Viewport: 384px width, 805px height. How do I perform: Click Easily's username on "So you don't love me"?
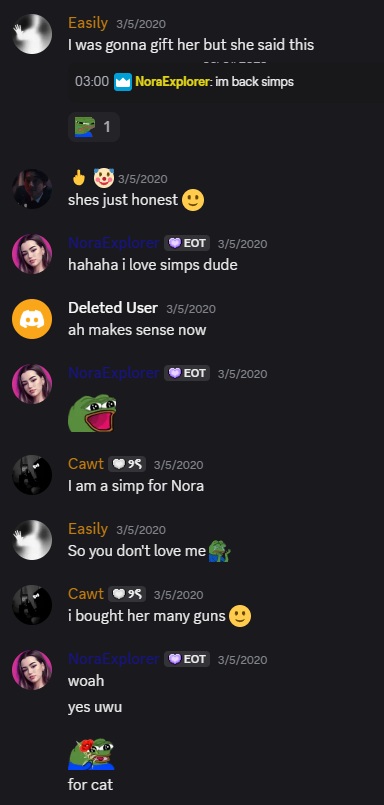[x=88, y=529]
